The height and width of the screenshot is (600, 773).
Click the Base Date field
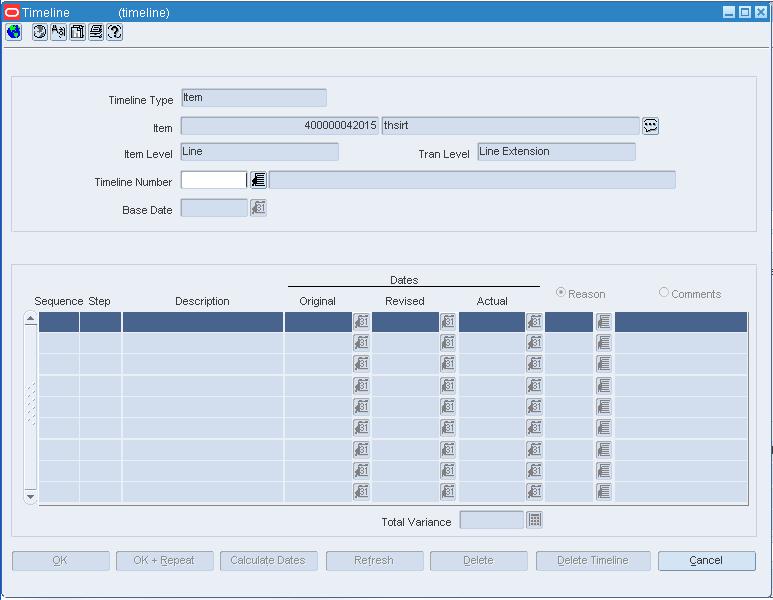click(x=214, y=208)
